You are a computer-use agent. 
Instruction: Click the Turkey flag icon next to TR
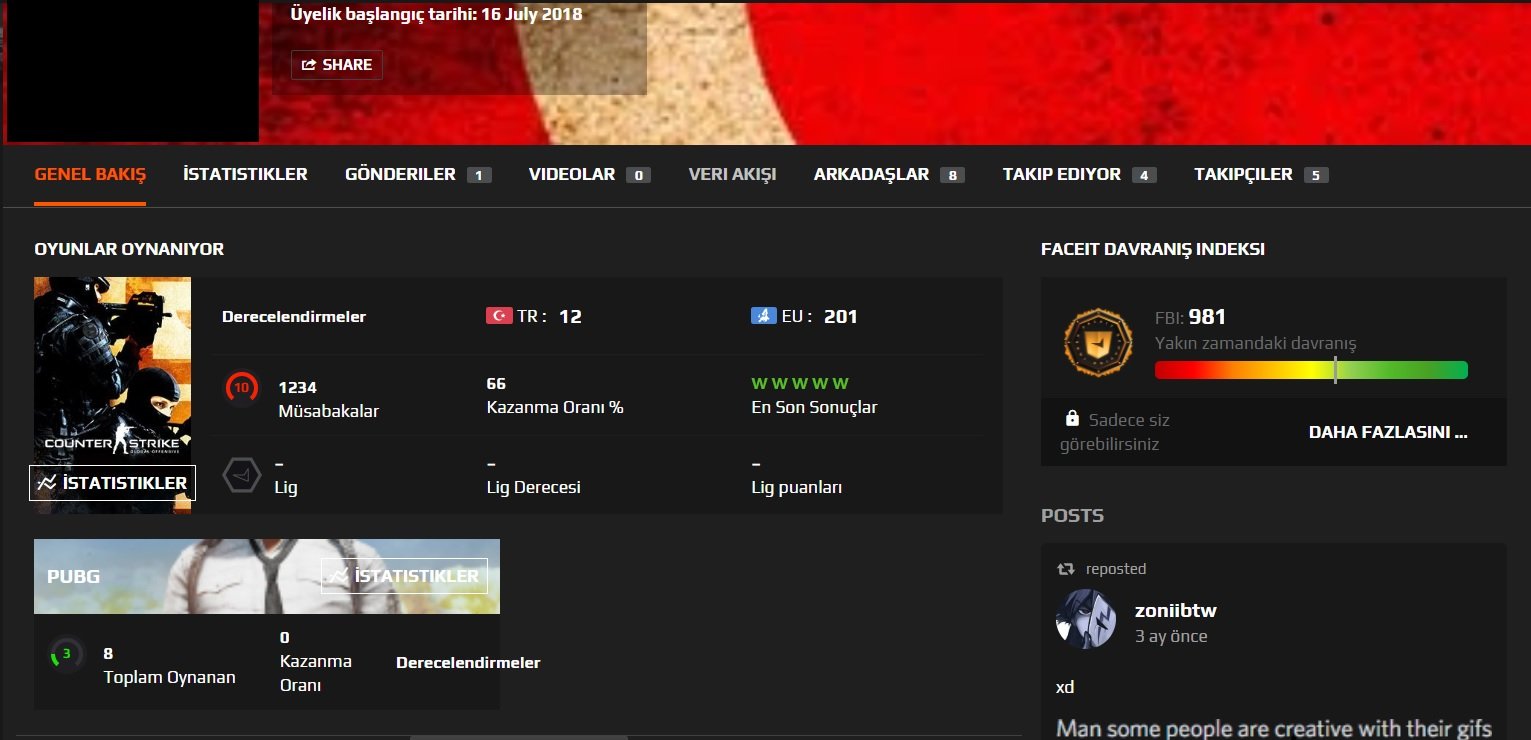[x=498, y=316]
